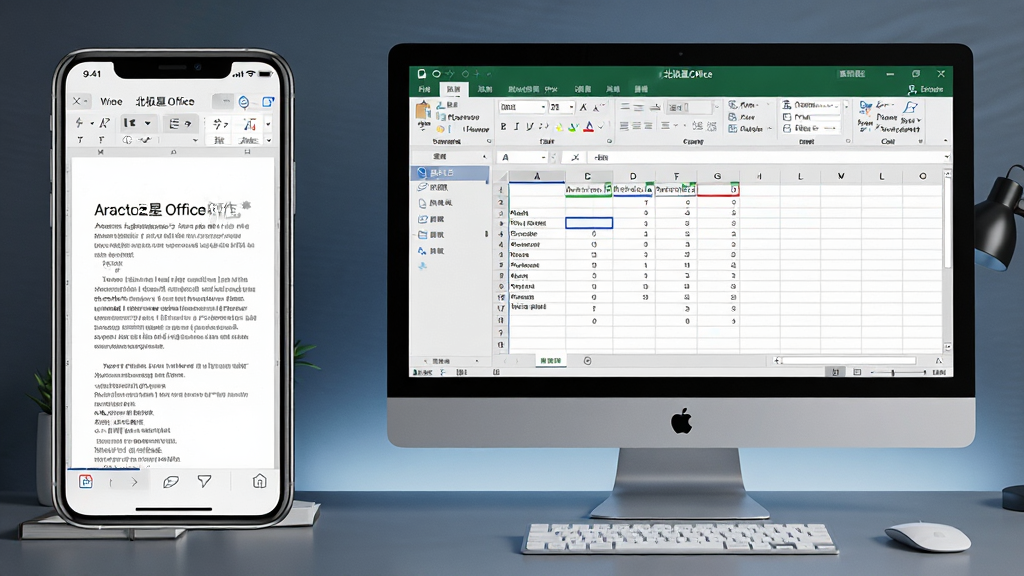The width and height of the screenshot is (1024, 576).
Task: Click the fx insert function icon
Action: 575,157
